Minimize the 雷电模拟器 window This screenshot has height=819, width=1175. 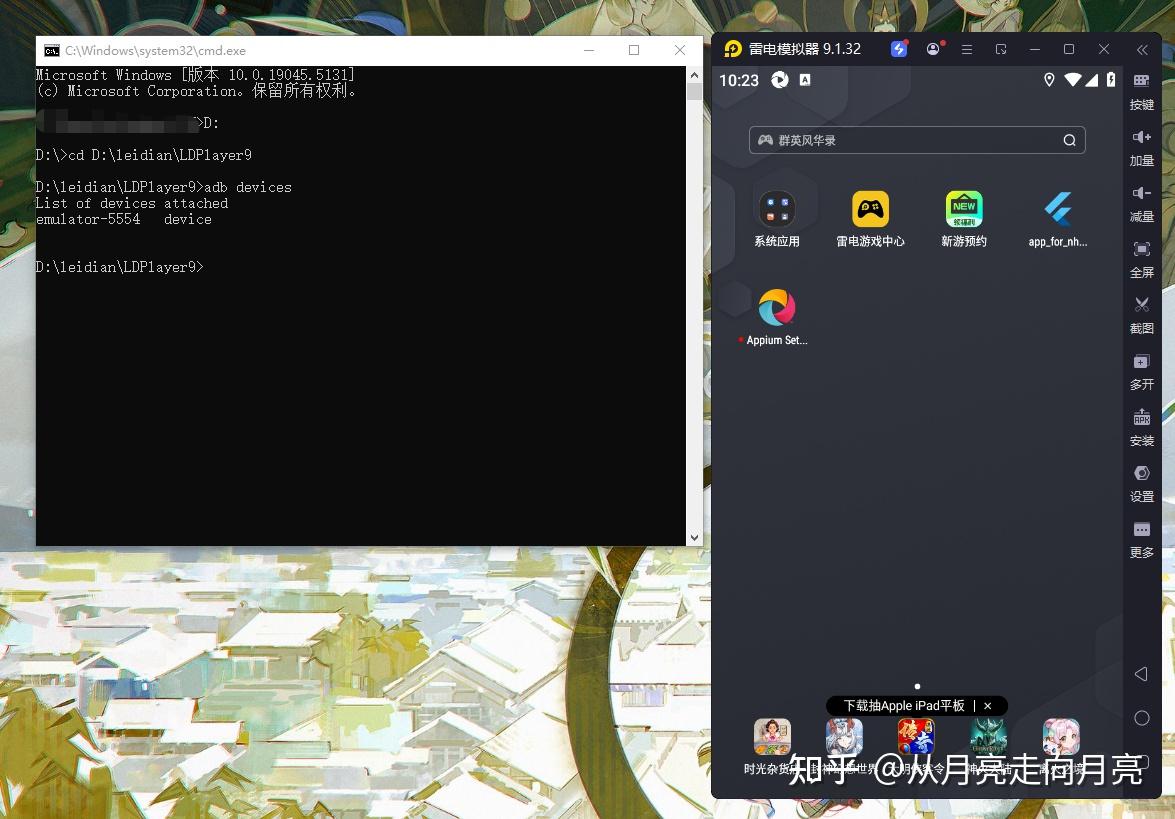1035,49
